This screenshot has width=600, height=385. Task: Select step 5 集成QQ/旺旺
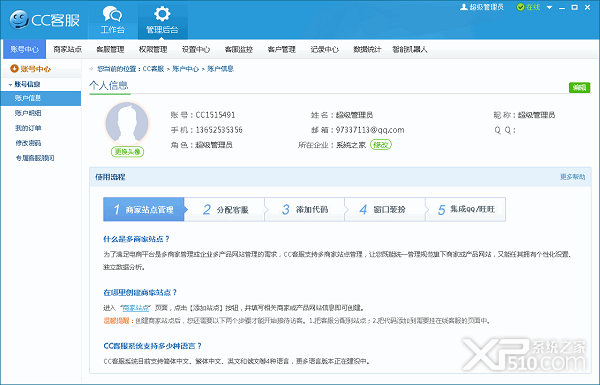[466, 209]
